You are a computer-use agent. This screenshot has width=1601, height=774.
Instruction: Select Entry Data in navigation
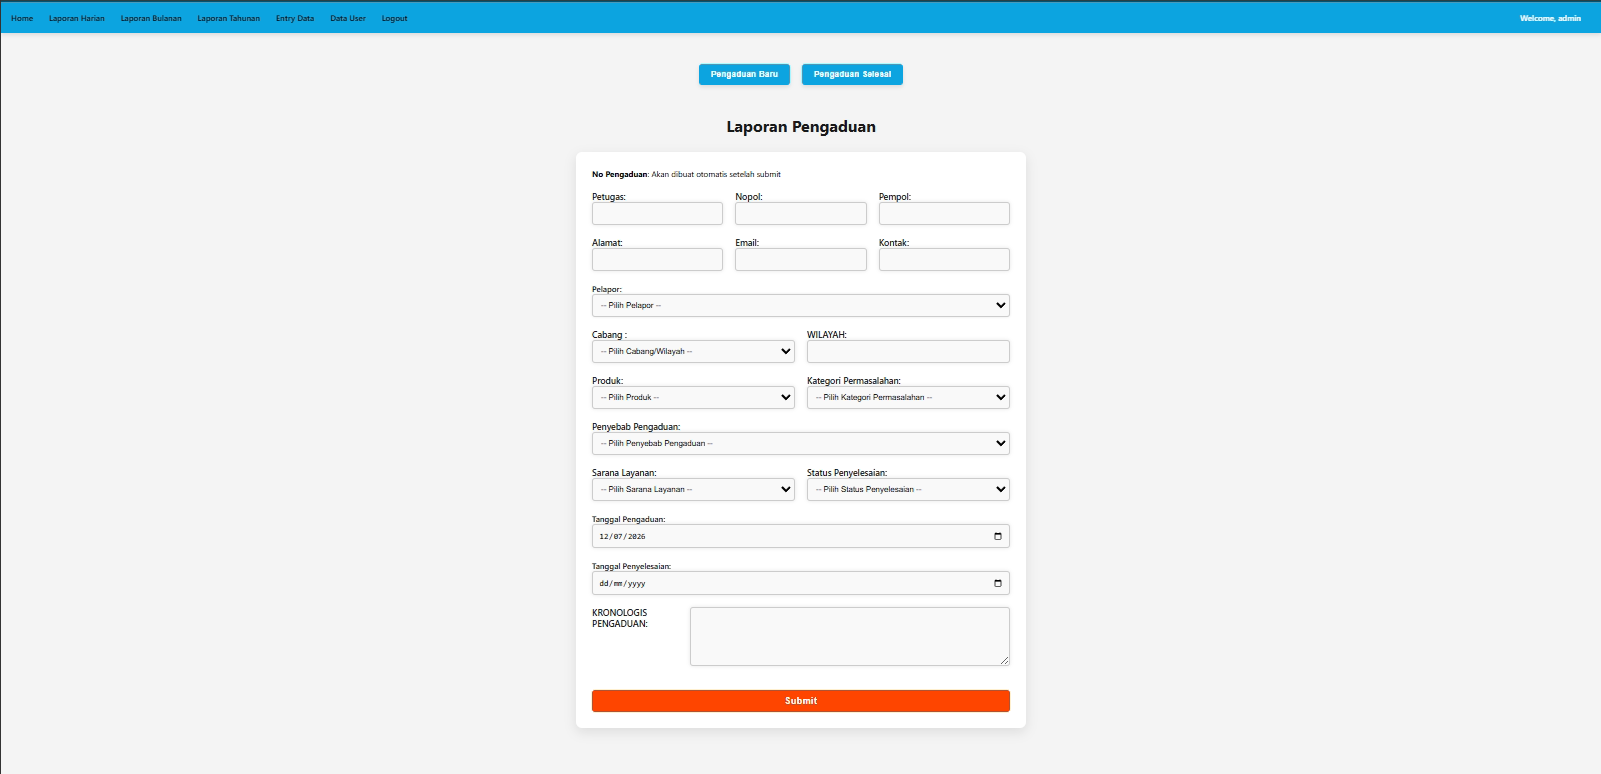click(295, 18)
